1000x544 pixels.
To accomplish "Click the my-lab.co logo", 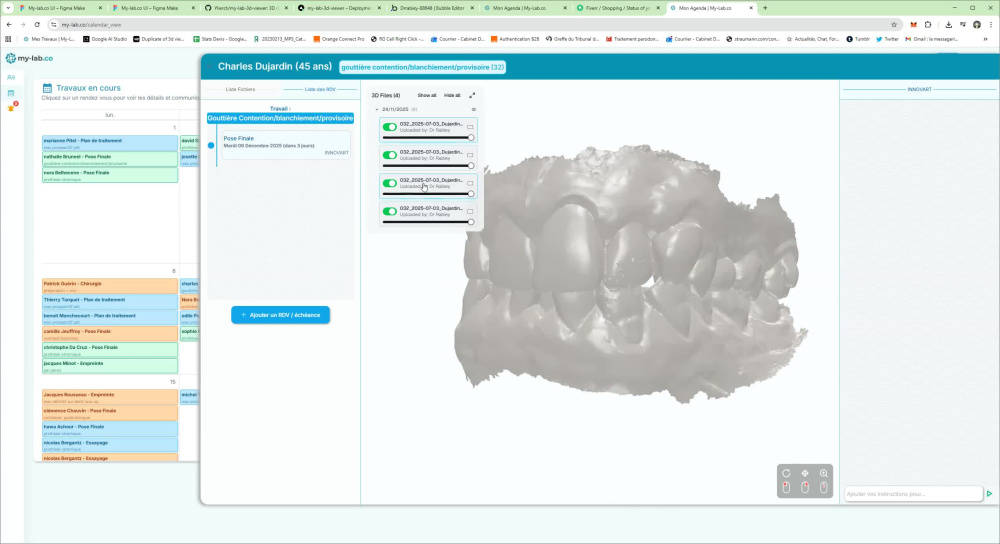I will pyautogui.click(x=29, y=58).
